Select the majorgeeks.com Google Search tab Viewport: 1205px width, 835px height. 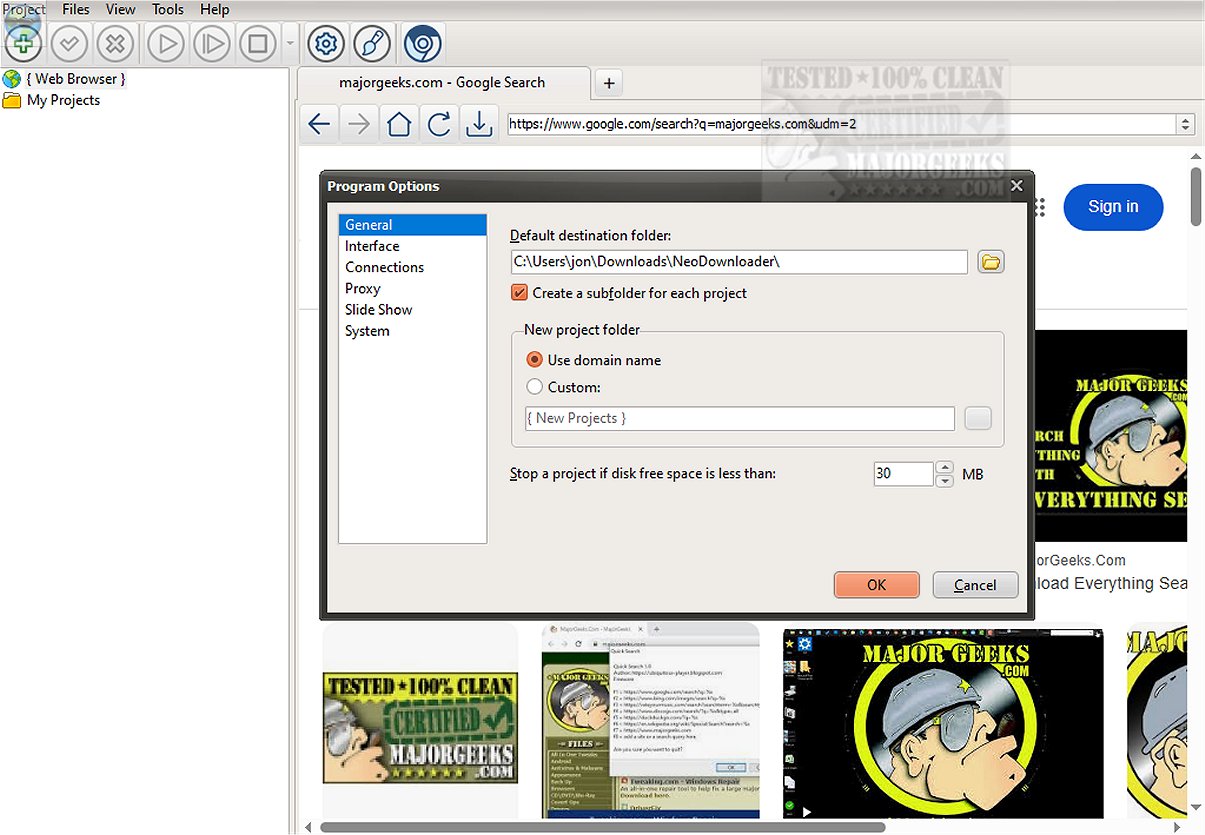[445, 82]
